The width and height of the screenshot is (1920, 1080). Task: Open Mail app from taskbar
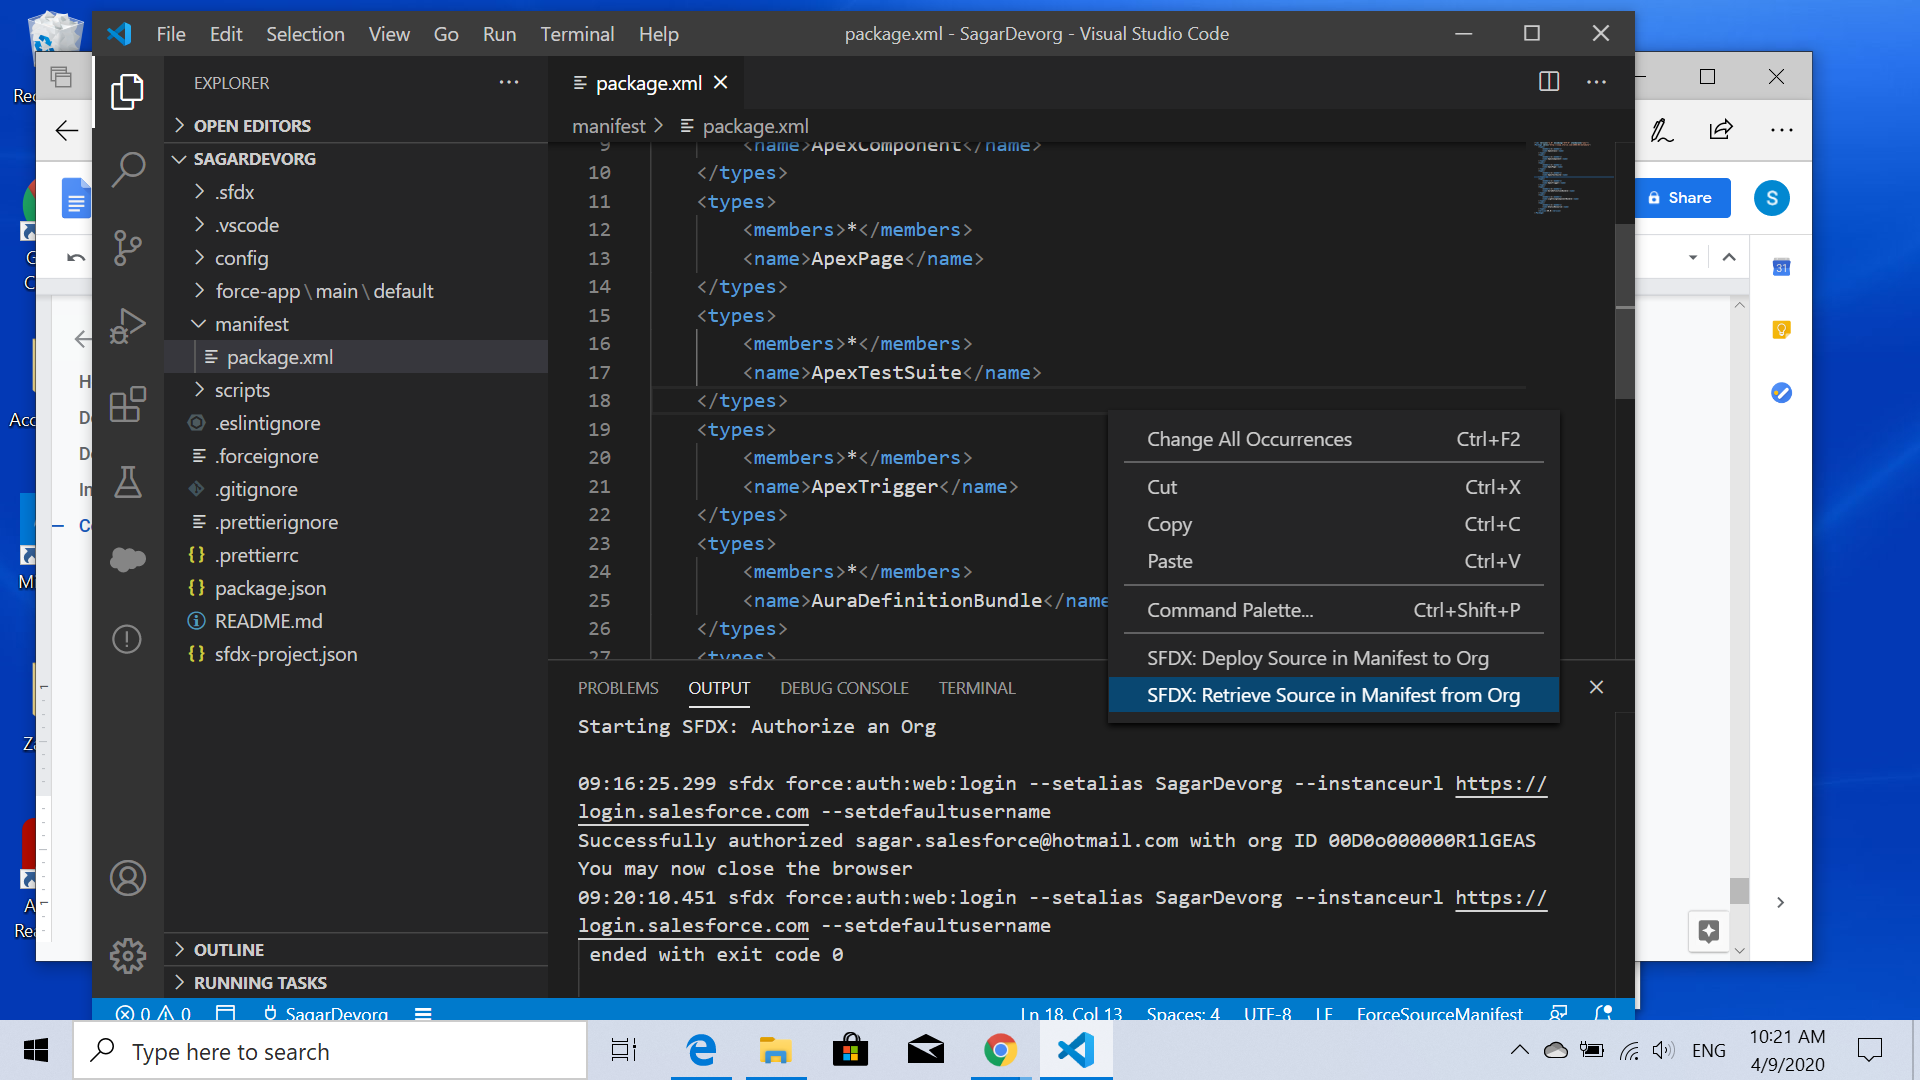(x=925, y=1050)
